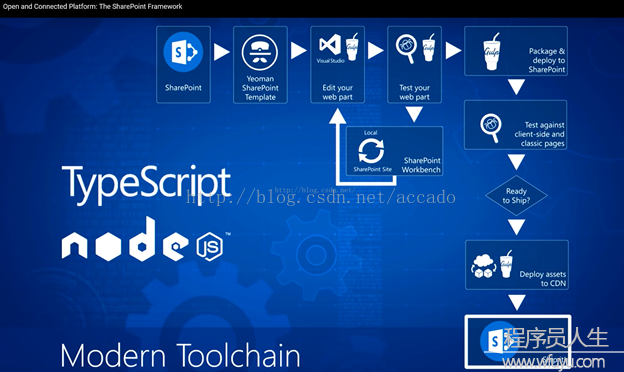Click the 'SharePoint Workbench' text

click(421, 165)
